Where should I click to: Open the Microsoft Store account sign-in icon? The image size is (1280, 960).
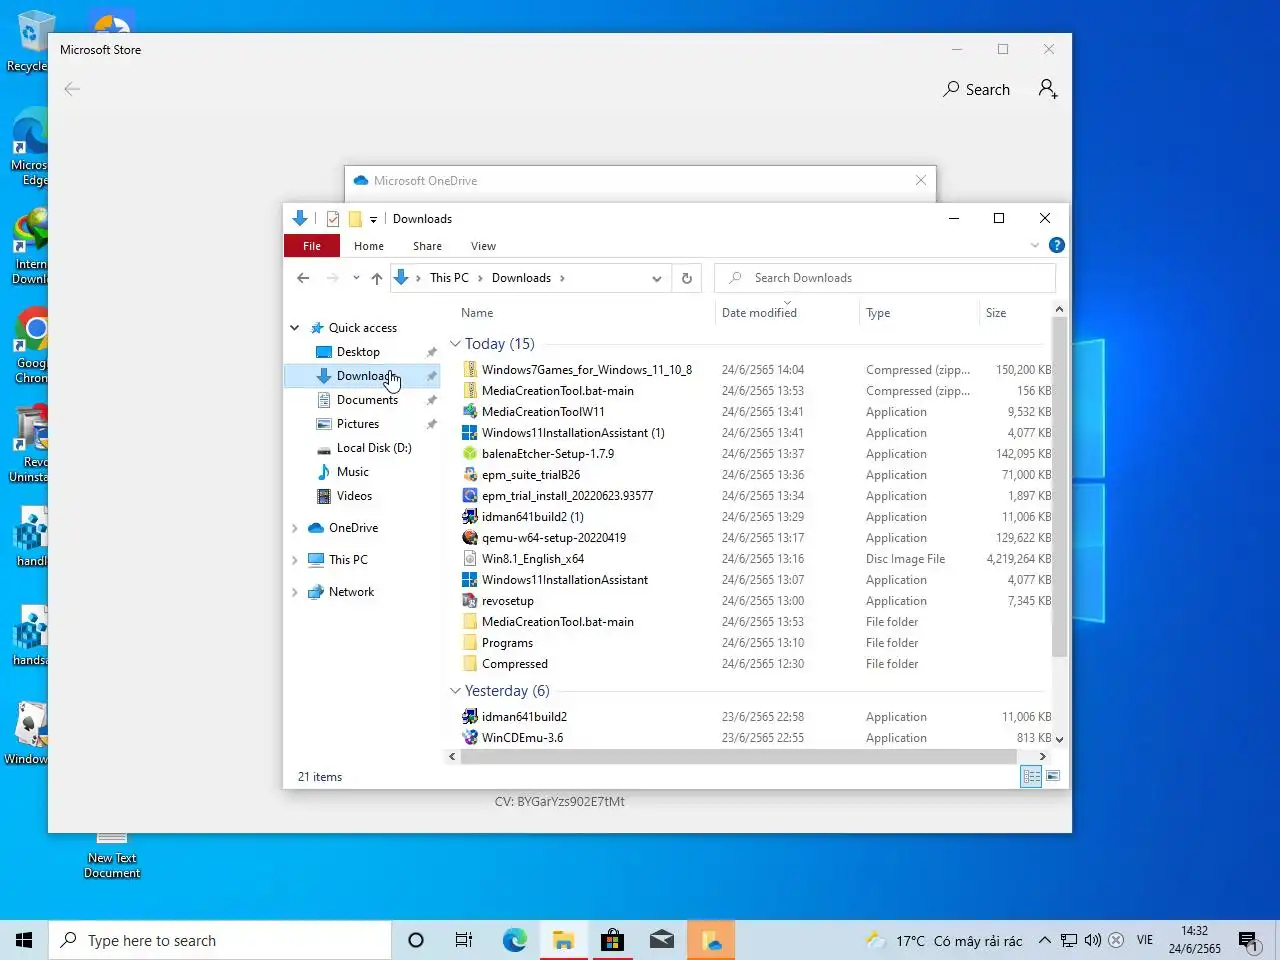pos(1048,89)
